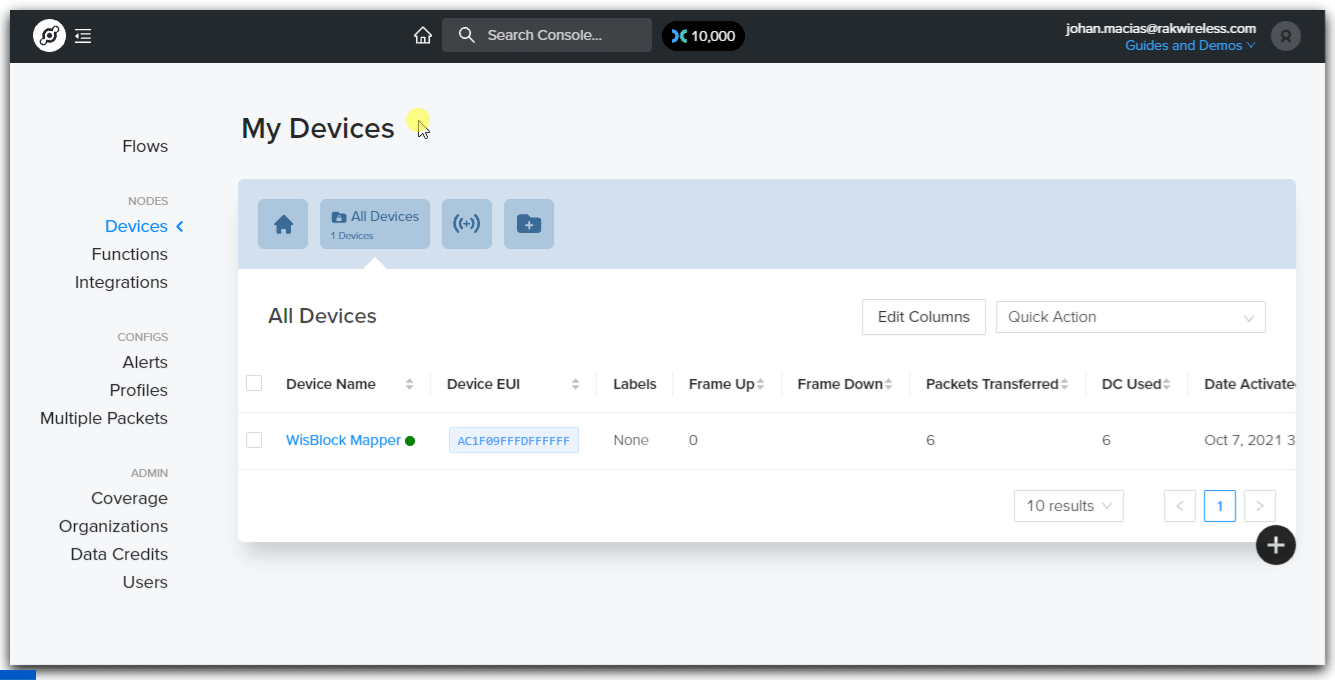Open Multiple Packets in the sidebar
Viewport: 1335px width, 680px height.
coord(104,418)
